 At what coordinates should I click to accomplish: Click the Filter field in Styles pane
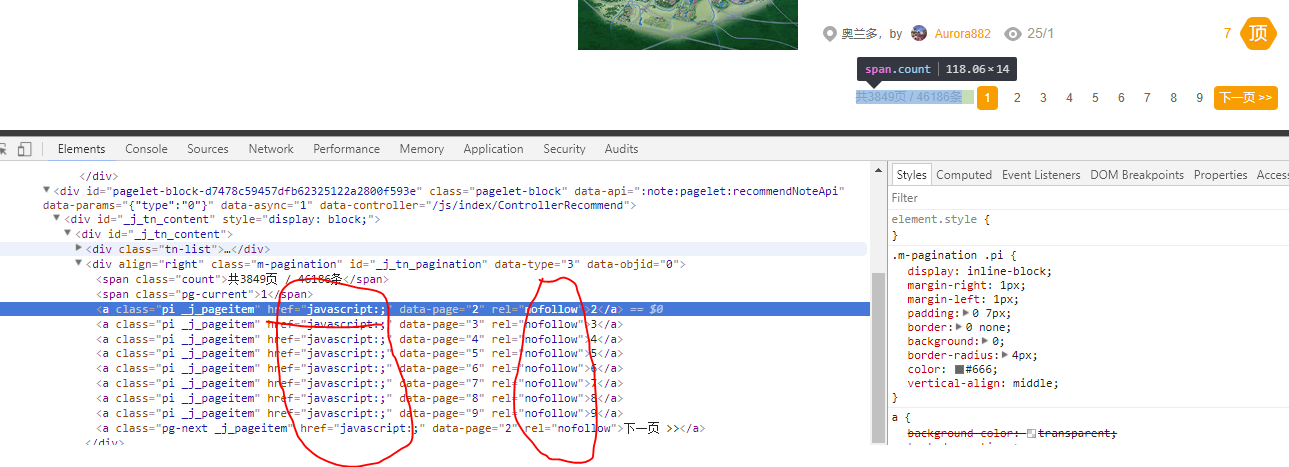pyautogui.click(x=1080, y=198)
